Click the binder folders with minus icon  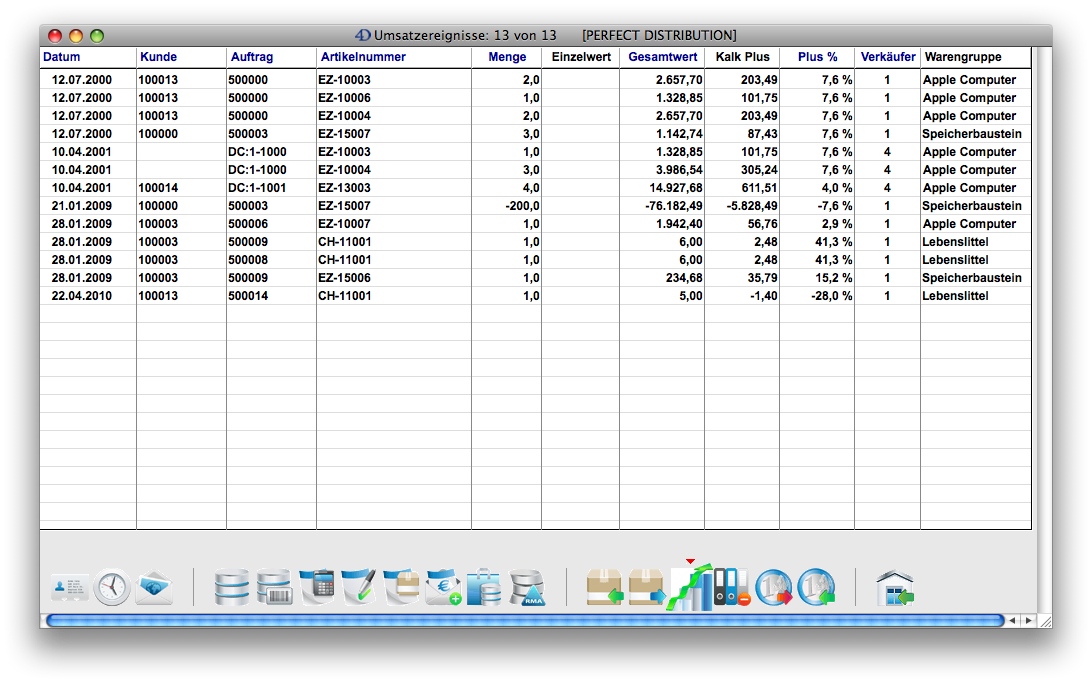point(731,587)
